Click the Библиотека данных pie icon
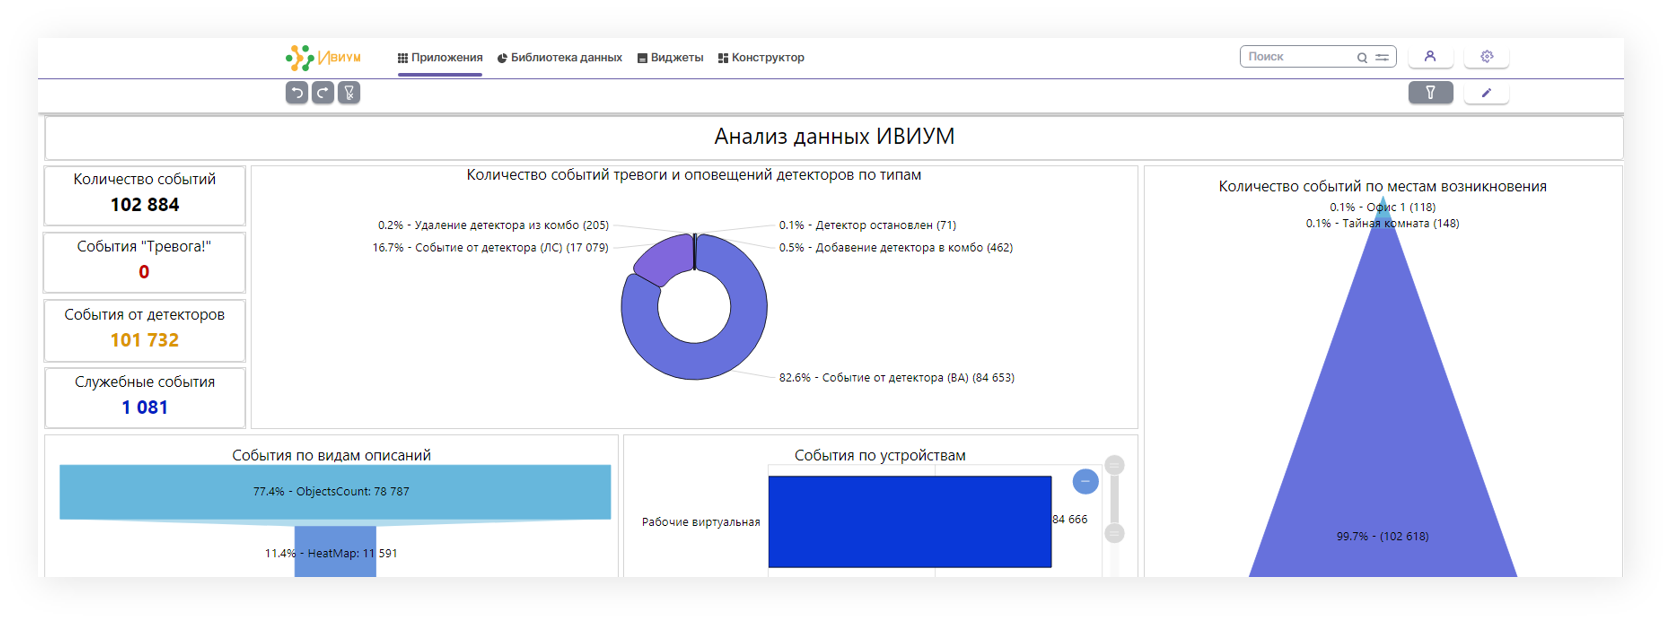The image size is (1669, 622). 502,58
